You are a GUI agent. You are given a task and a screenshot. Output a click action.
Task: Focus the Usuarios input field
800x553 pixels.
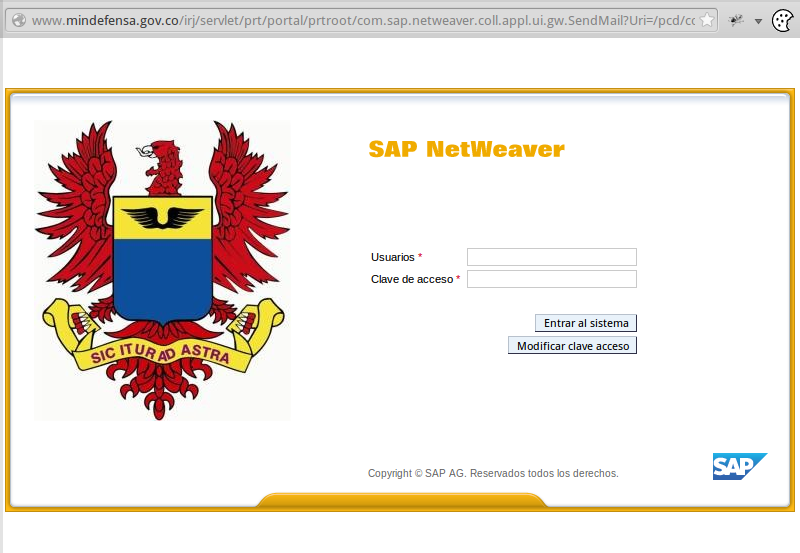(x=552, y=257)
